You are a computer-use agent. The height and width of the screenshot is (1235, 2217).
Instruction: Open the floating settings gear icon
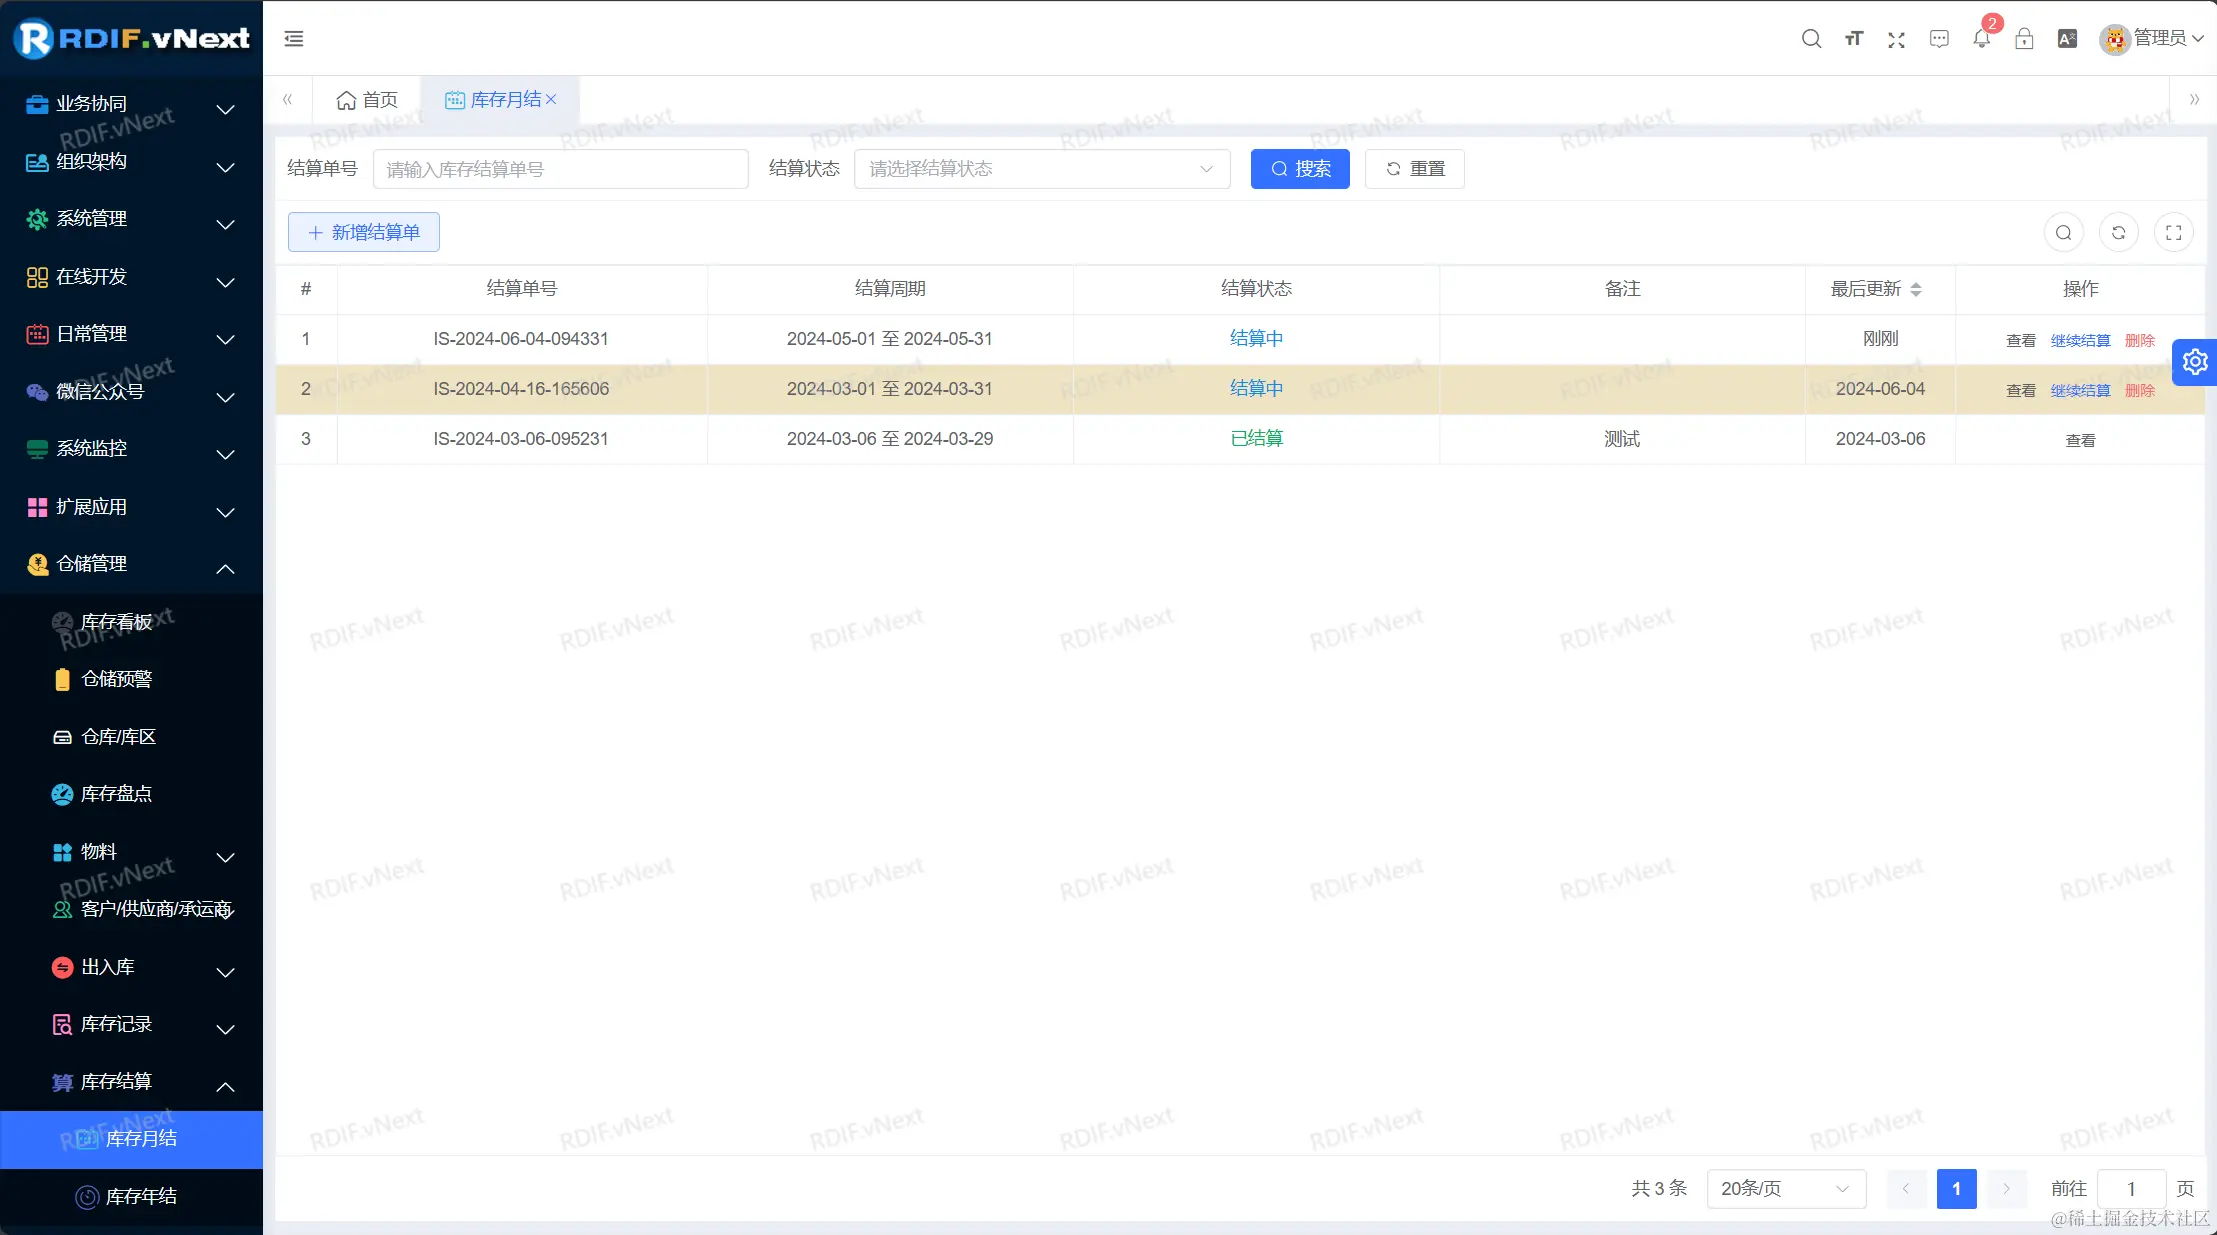(2195, 362)
